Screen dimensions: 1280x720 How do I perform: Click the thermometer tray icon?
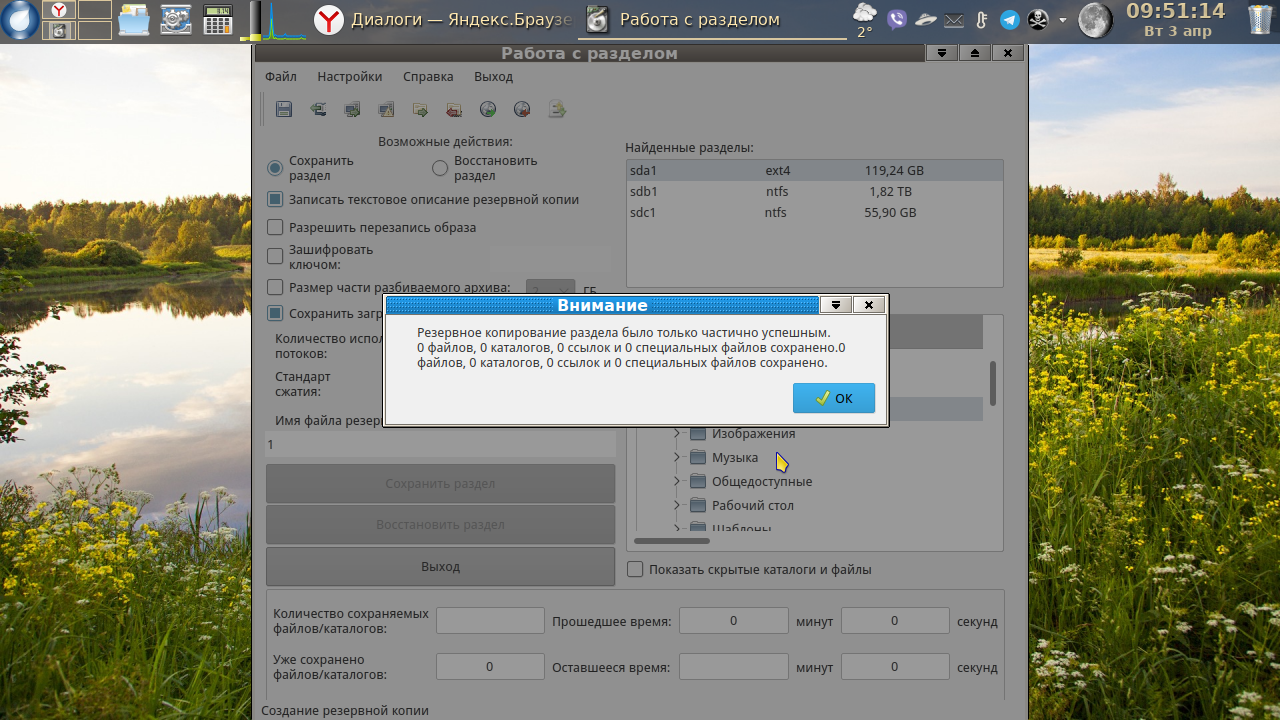tap(981, 19)
